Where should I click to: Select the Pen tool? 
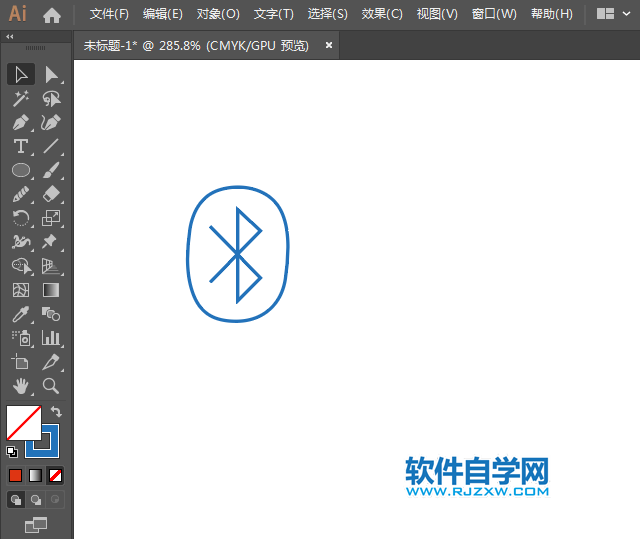[20, 123]
